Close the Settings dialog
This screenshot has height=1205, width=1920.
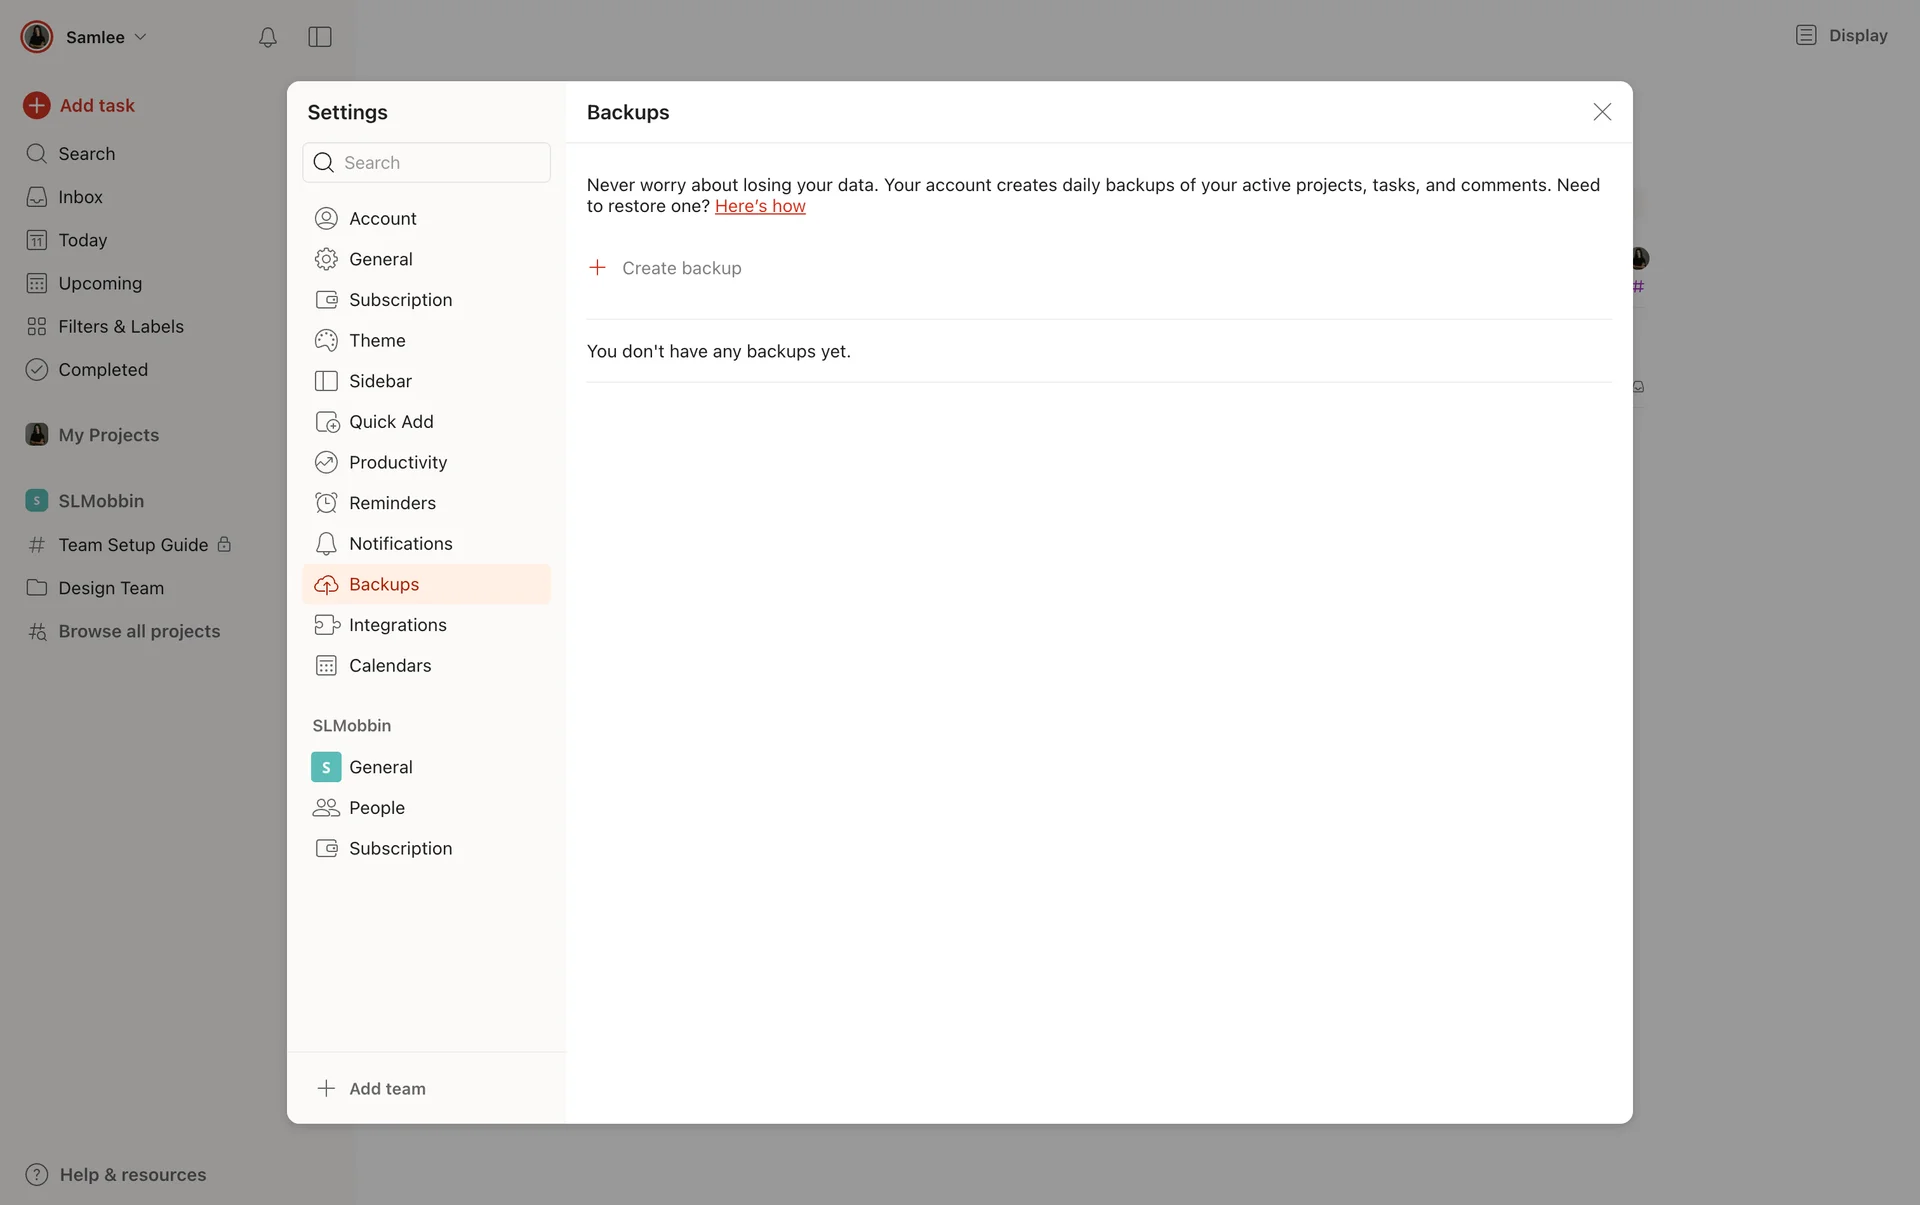point(1602,112)
